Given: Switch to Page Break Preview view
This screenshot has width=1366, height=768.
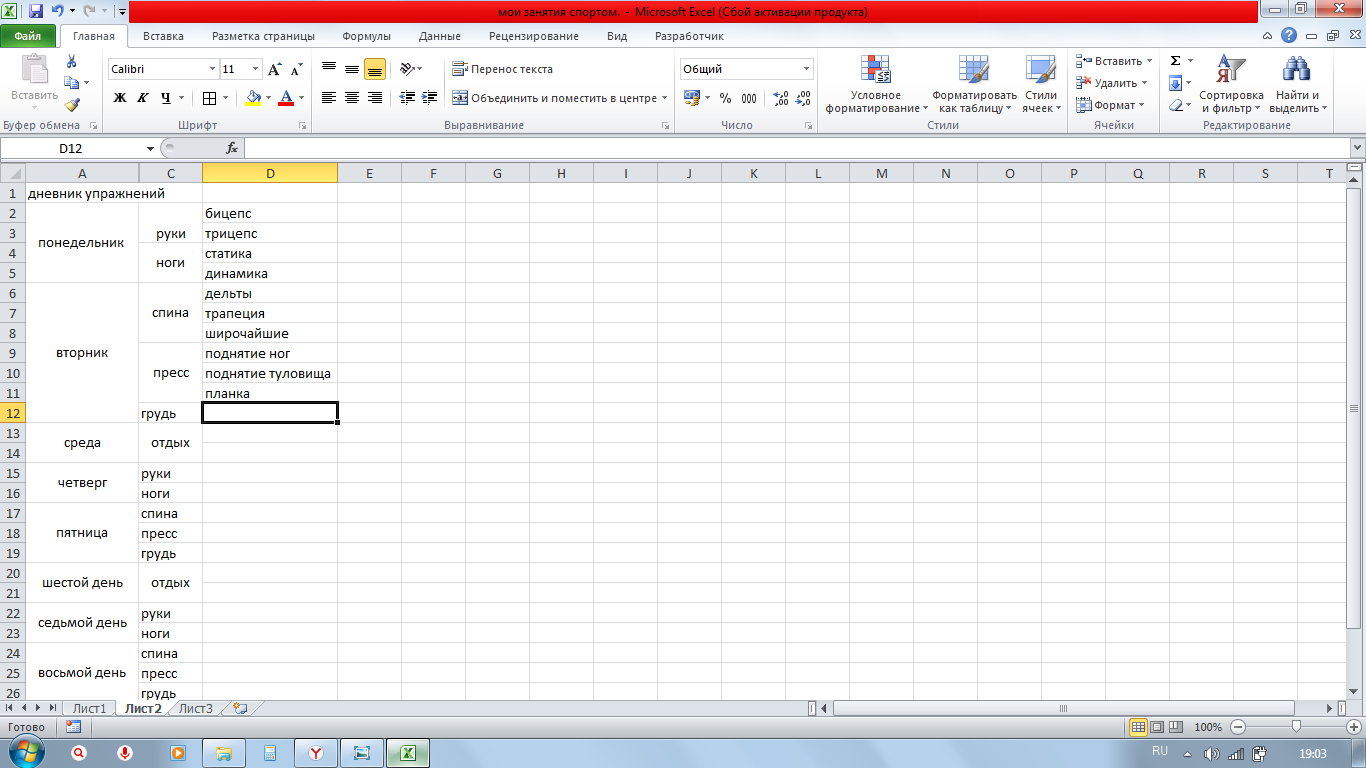Looking at the screenshot, I should click(1176, 727).
